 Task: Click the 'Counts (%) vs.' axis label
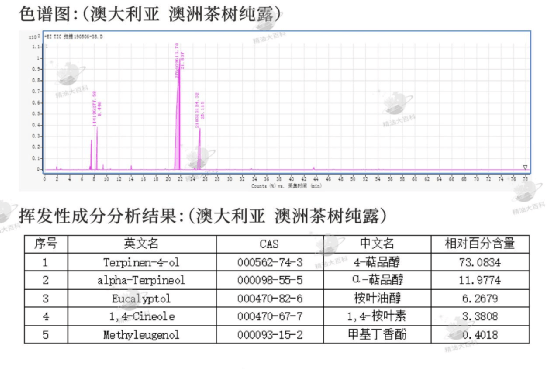click(x=286, y=186)
